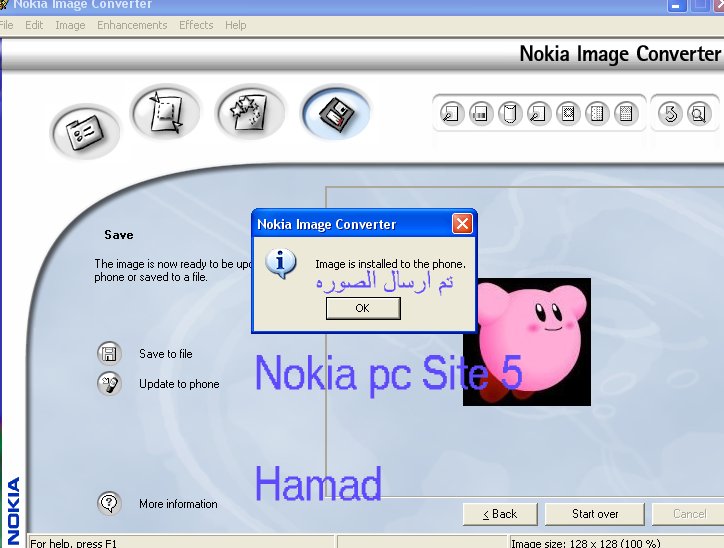Click the half-dotted page toolbar icon
The height and width of the screenshot is (548, 724).
(x=597, y=113)
